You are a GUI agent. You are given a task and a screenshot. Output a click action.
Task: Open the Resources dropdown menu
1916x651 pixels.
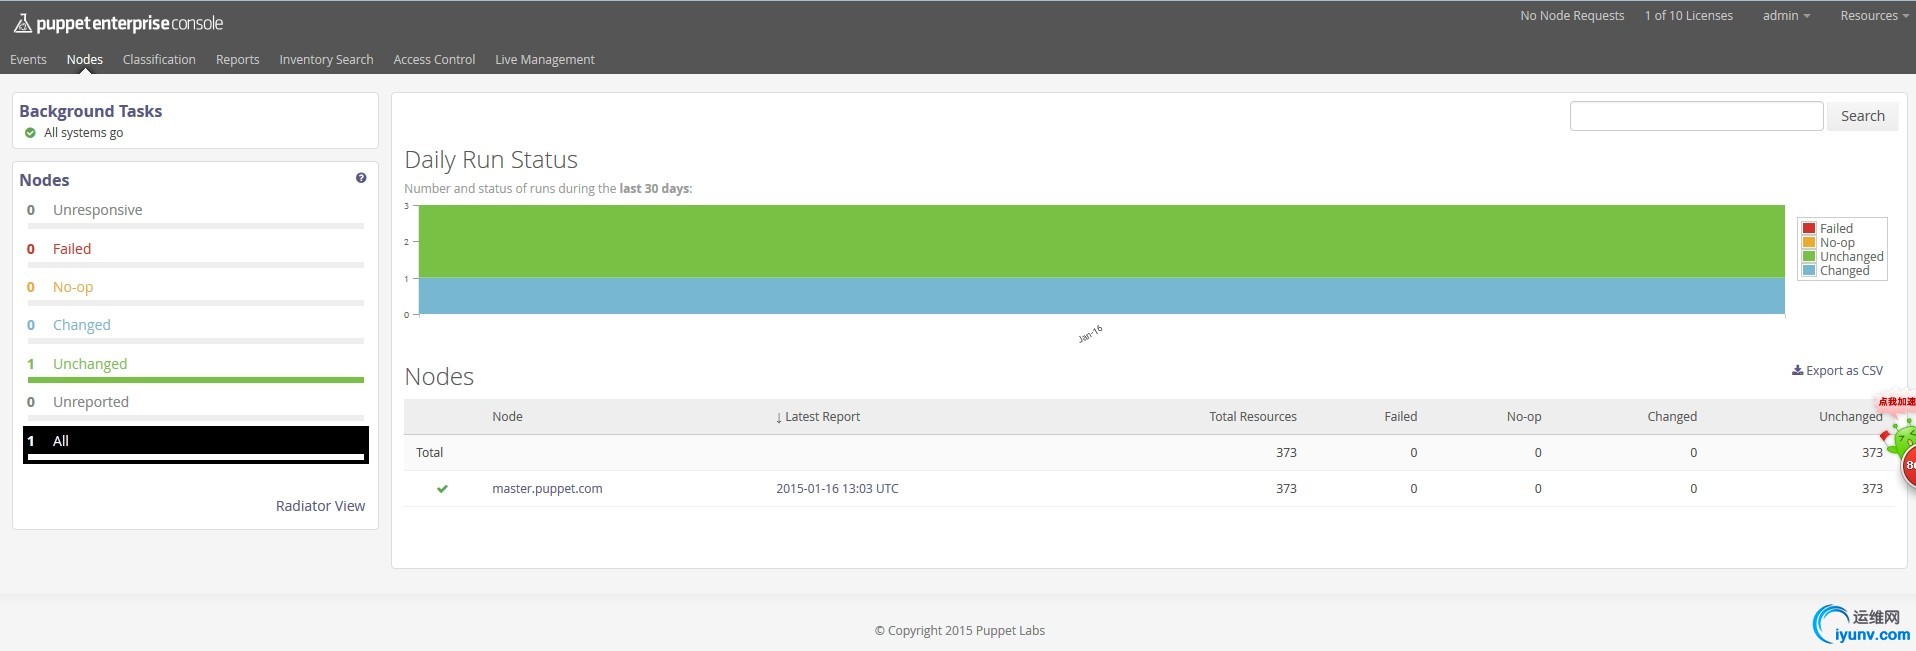1874,15
